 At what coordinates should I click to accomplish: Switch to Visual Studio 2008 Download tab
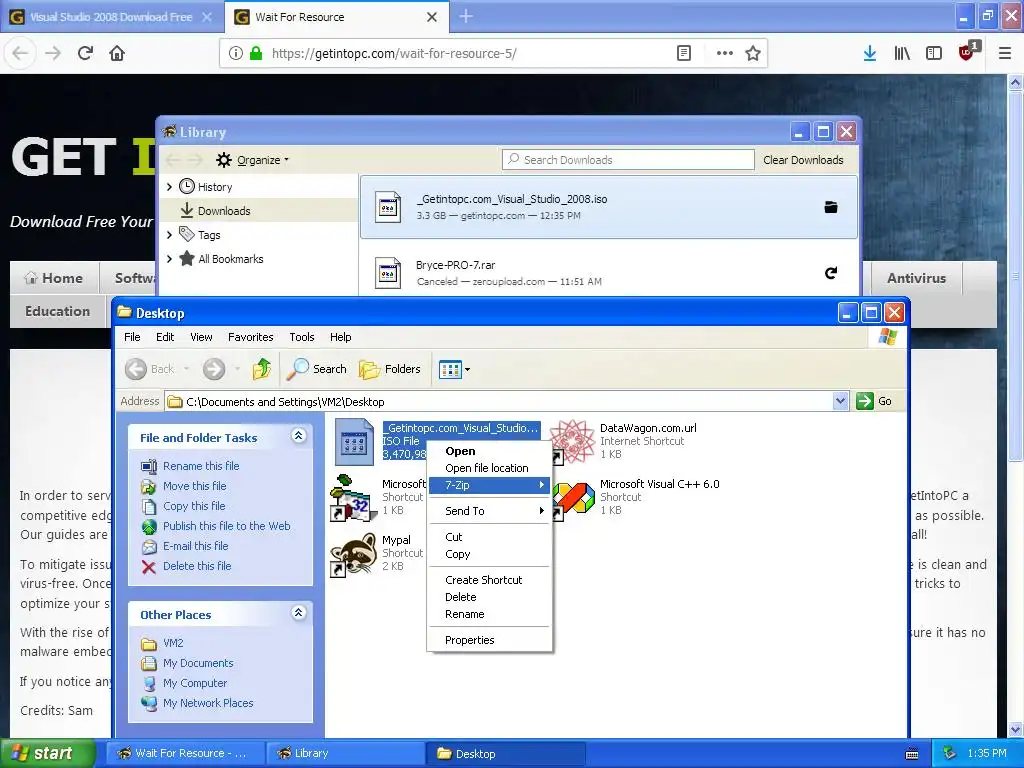111,17
